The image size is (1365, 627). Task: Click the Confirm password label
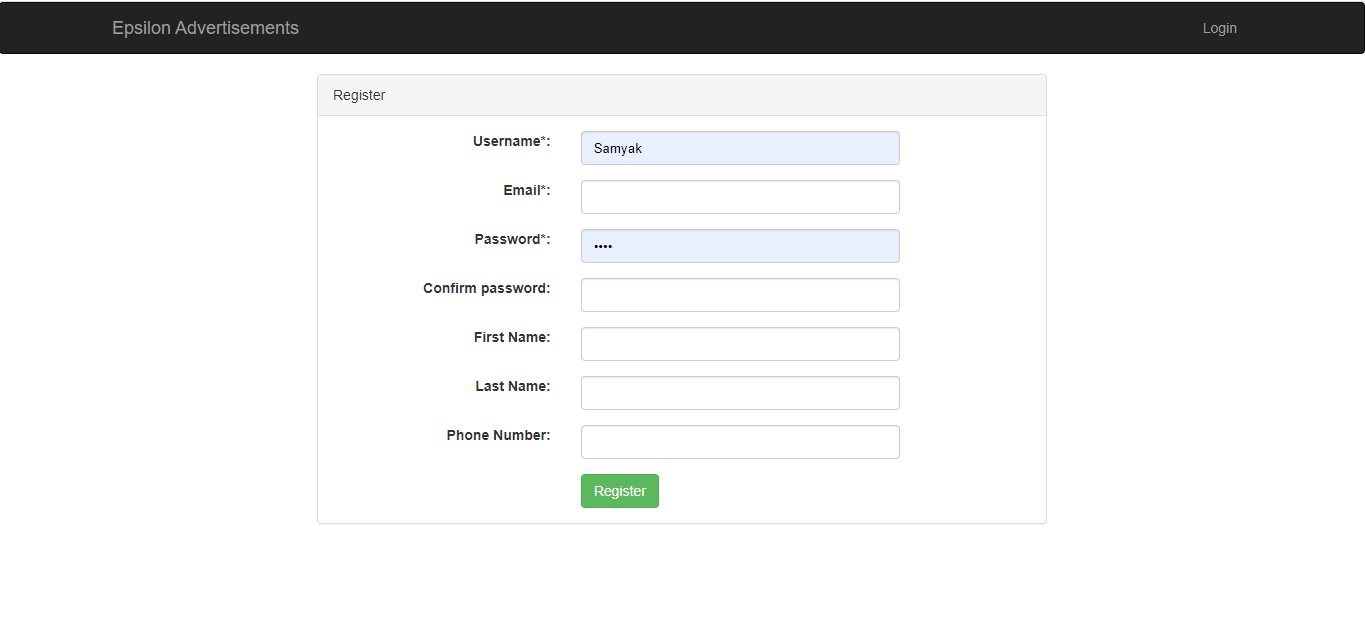[x=486, y=288]
